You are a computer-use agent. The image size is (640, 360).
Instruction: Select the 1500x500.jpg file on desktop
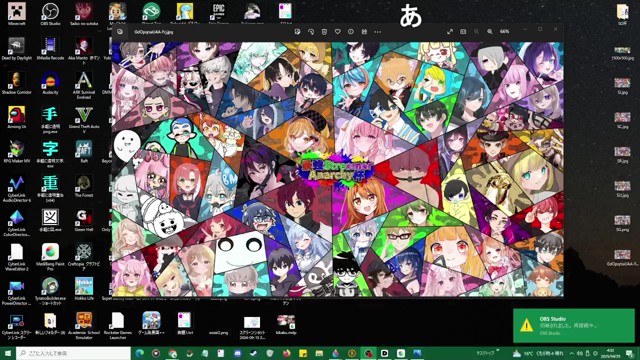point(622,52)
